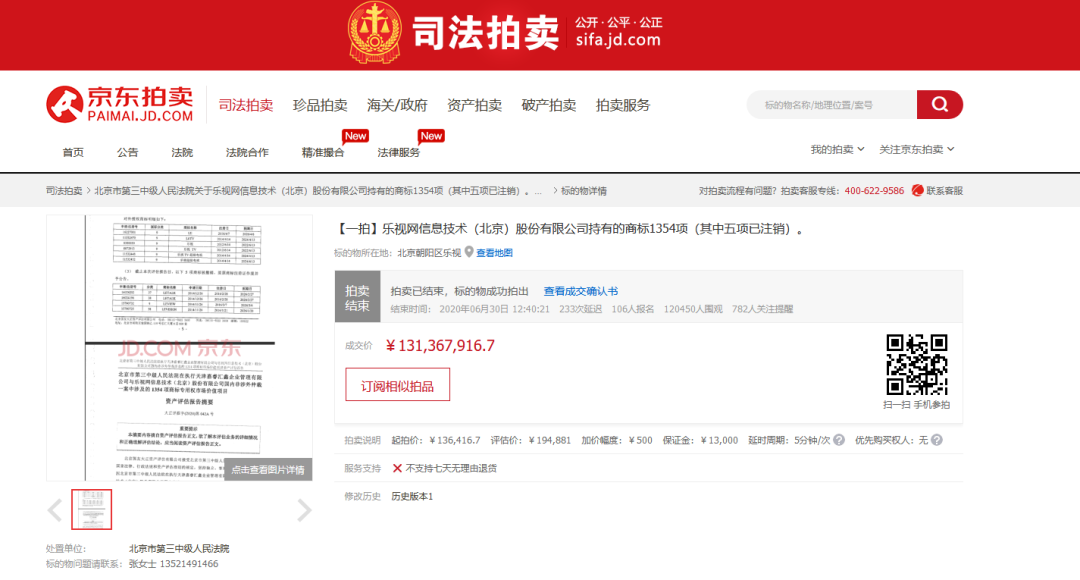Image resolution: width=1080 pixels, height=580 pixels.
Task: Show the previous thumbnail with left arrow
Action: [54, 510]
